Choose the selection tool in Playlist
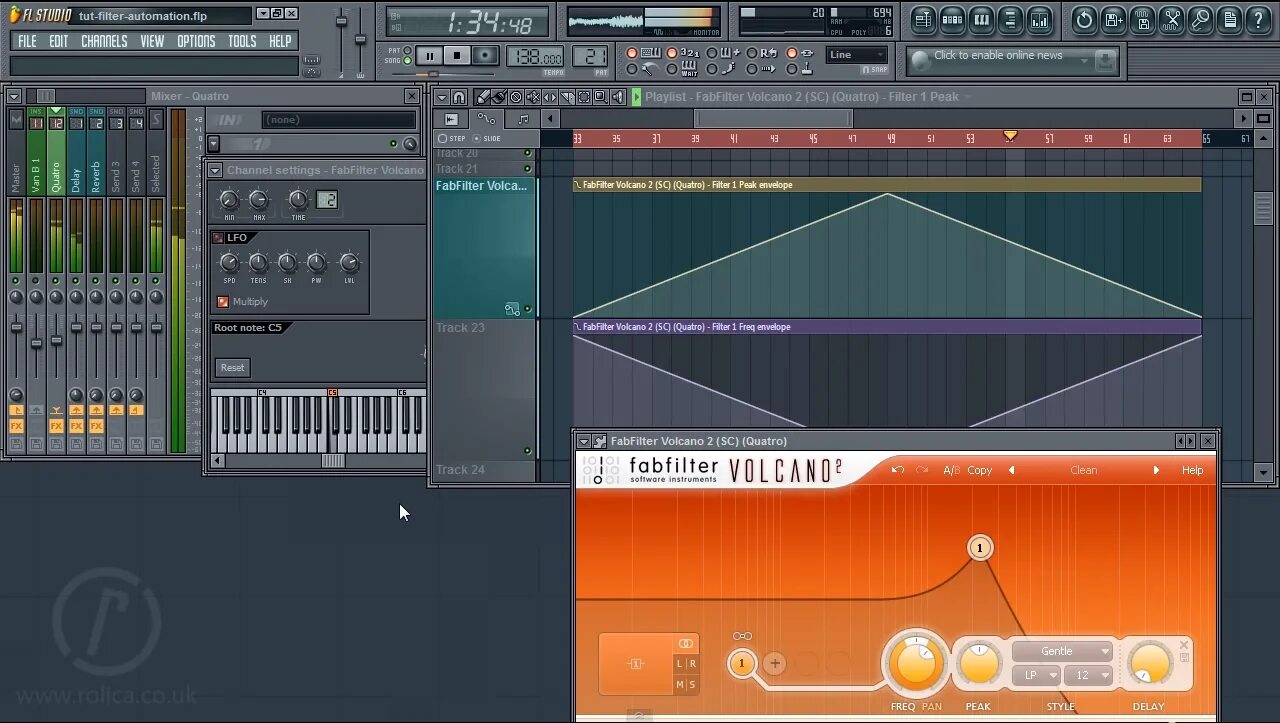1280x723 pixels. coord(584,97)
